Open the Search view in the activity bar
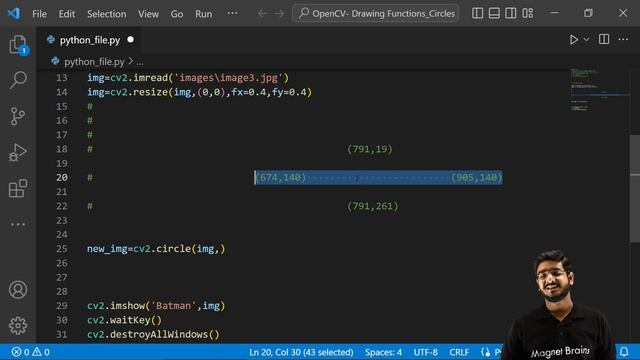Viewport: 640px width, 360px height. tap(18, 80)
